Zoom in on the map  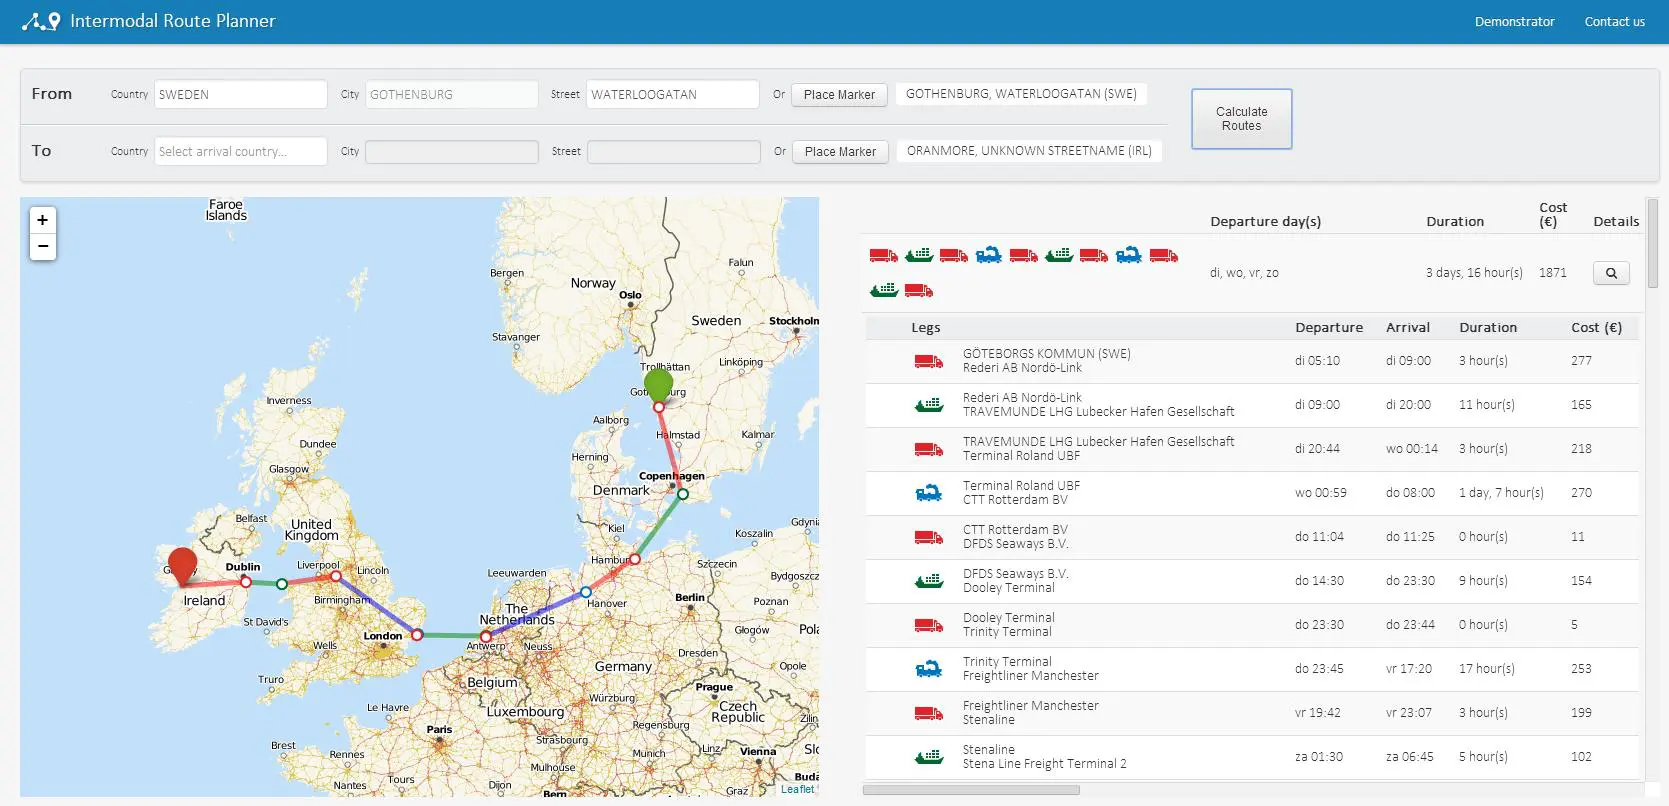[43, 220]
